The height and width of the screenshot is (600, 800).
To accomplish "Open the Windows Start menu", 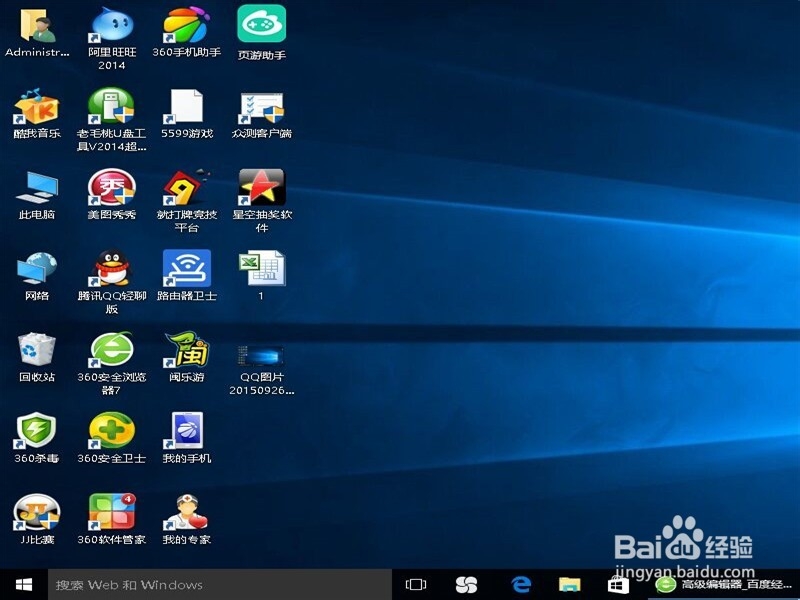I will [23, 585].
